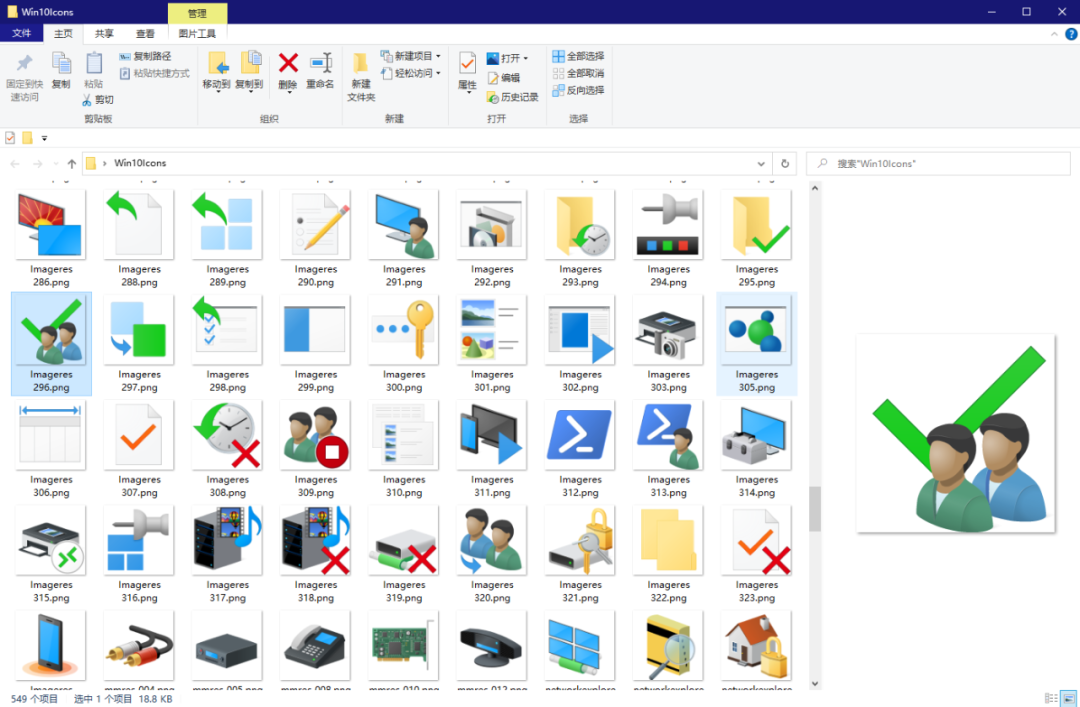This screenshot has height=707, width=1080.
Task: Switch to details view icon
Action: [x=1051, y=699]
